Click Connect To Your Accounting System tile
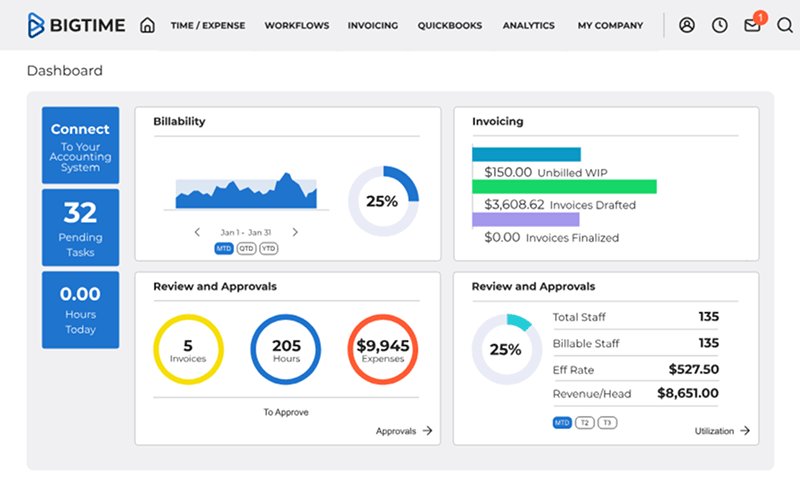This screenshot has height=484, width=800. pos(80,146)
